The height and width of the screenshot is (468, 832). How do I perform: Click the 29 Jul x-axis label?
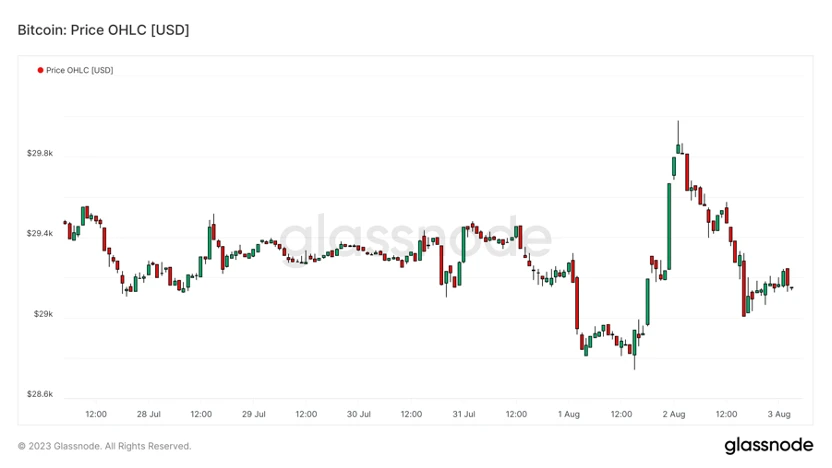pyautogui.click(x=254, y=413)
